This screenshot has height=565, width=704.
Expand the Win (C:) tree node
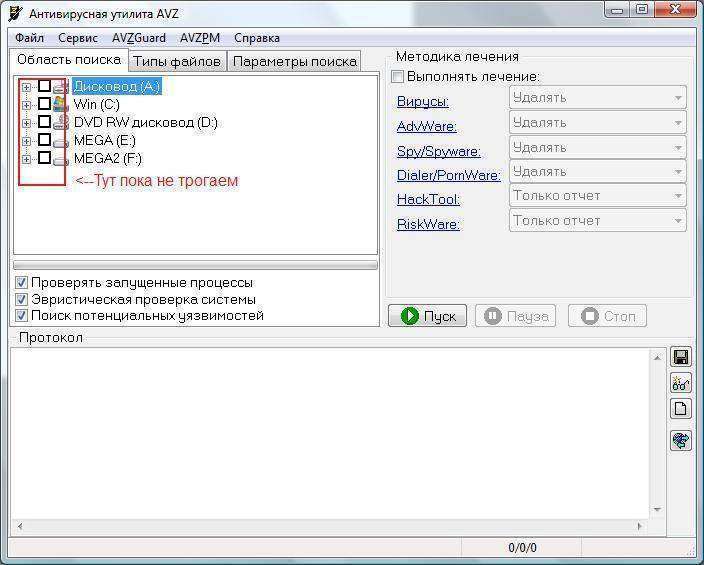[x=27, y=105]
